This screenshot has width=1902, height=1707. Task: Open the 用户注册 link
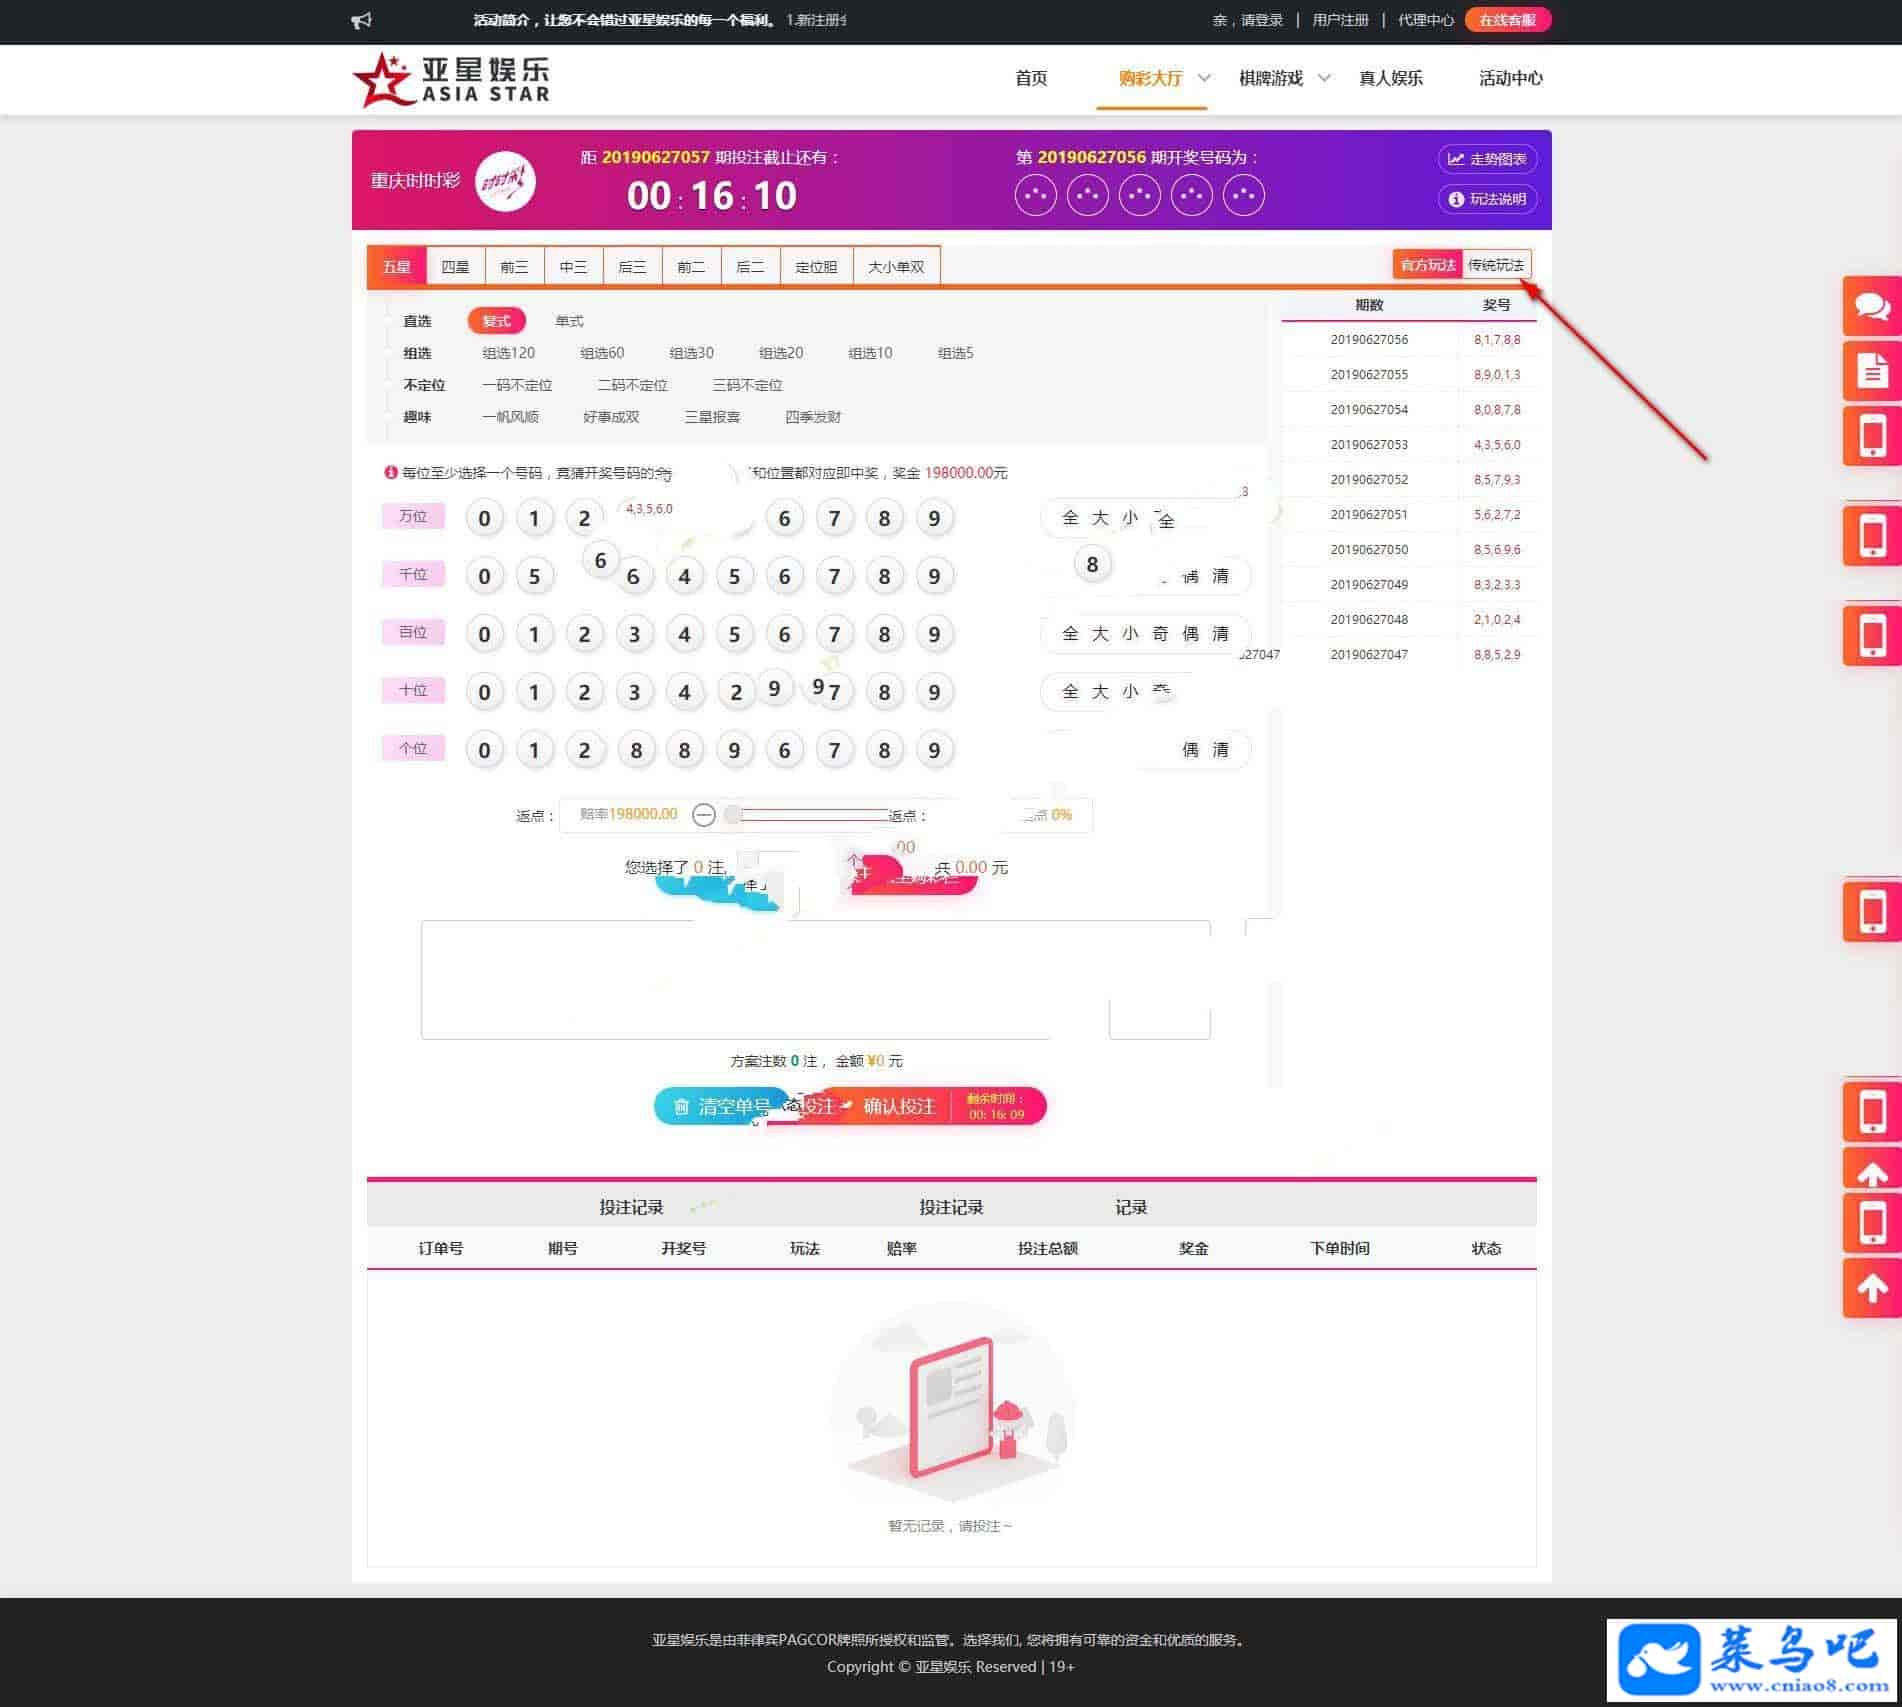[x=1340, y=20]
